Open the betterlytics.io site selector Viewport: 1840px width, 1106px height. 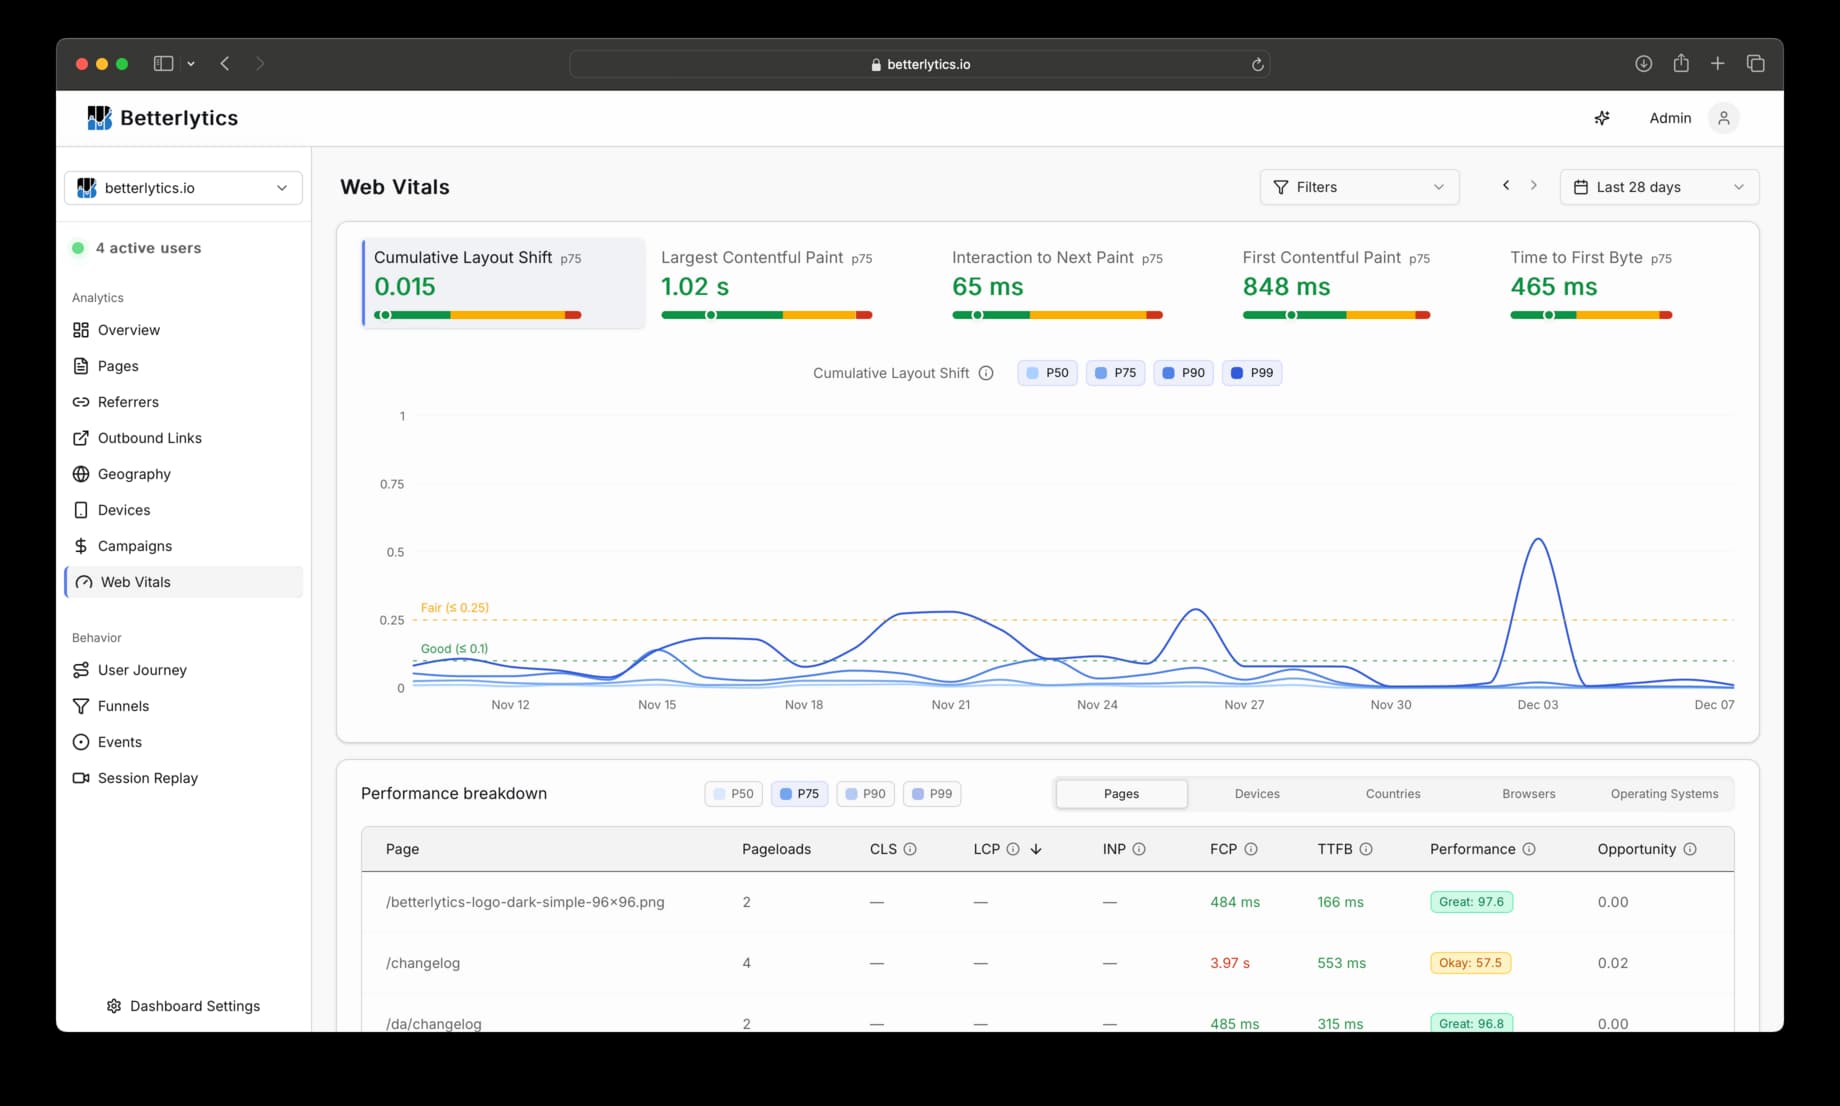coord(183,188)
